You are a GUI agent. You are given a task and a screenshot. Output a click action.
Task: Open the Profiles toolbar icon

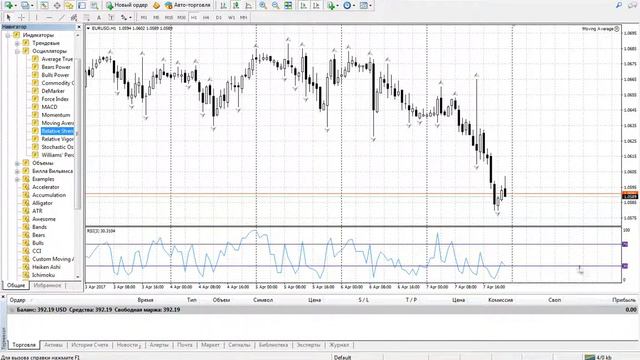pyautogui.click(x=25, y=5)
